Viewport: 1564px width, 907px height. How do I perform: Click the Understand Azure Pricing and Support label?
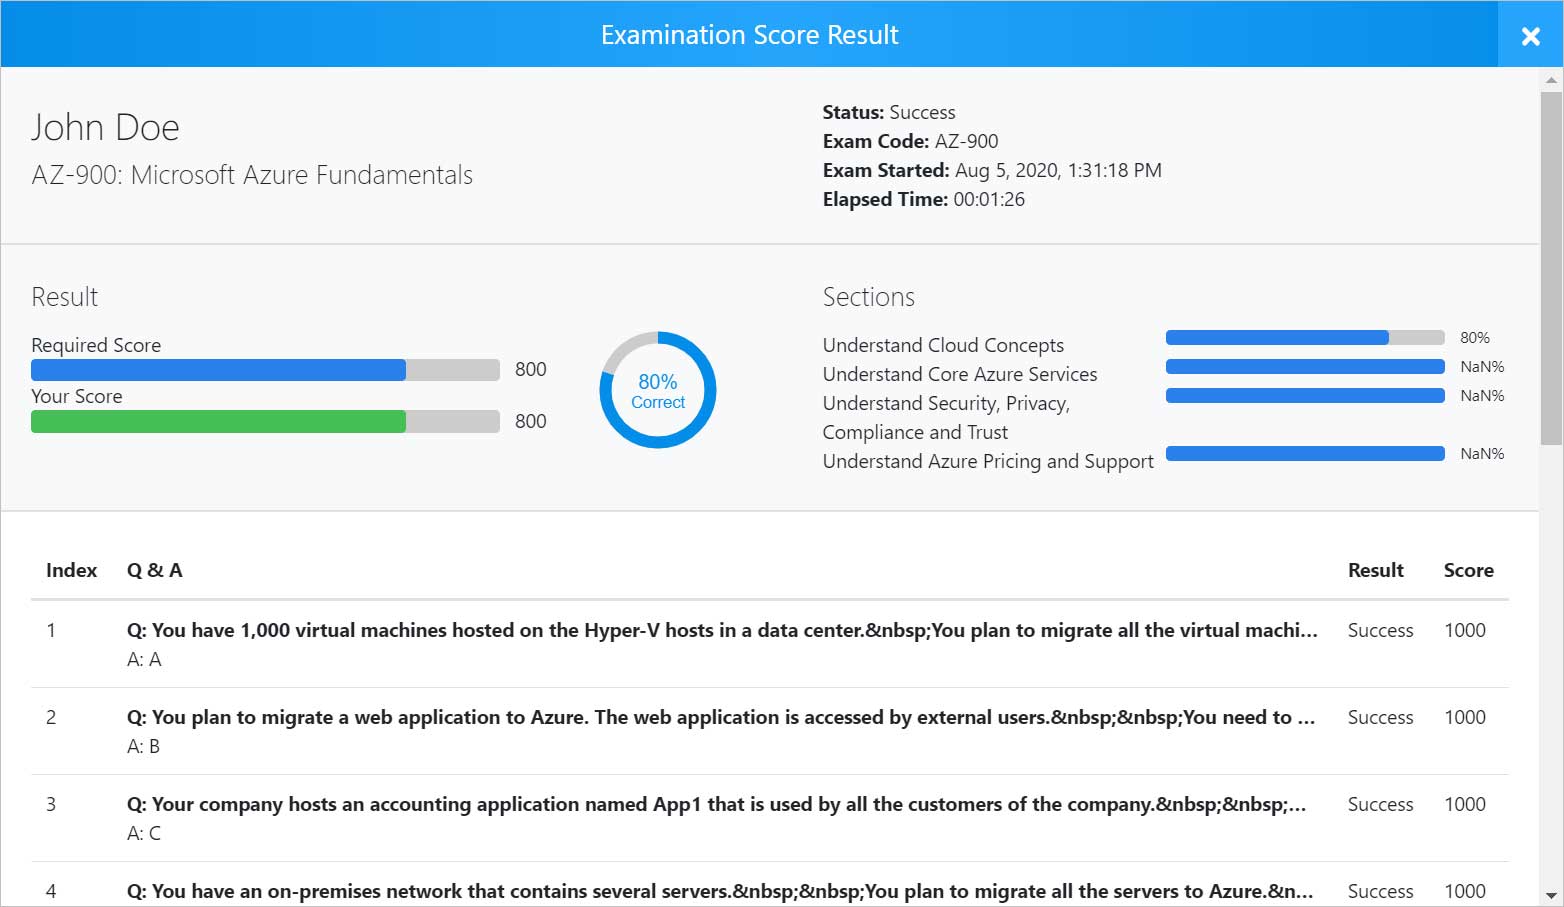(988, 461)
